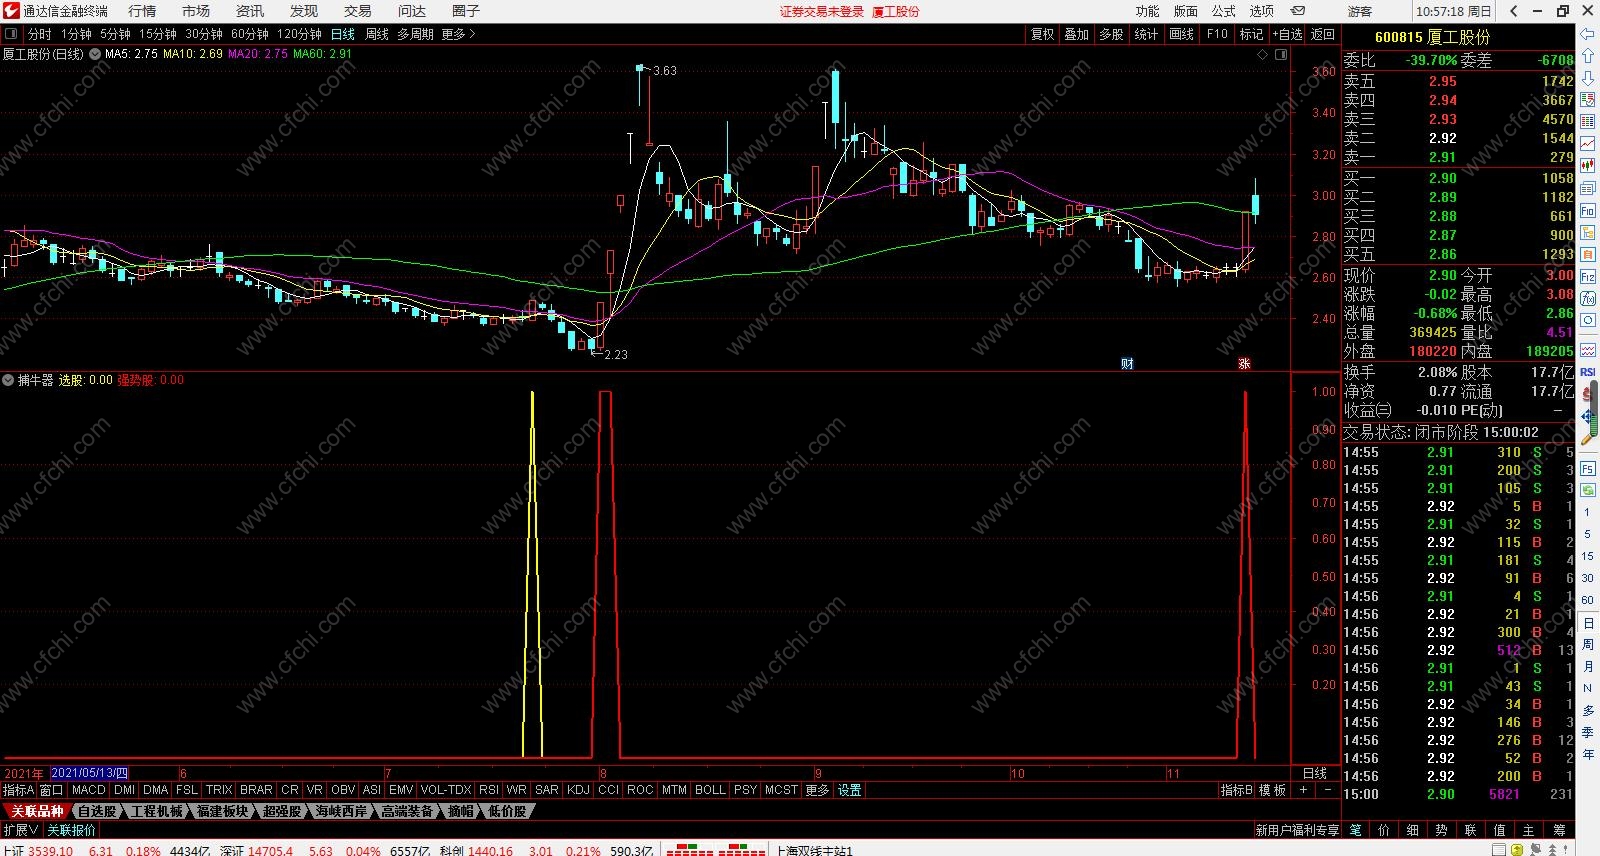Open the 捕牛器 indicator dropdown circle
Viewport: 1600px width, 856px height.
click(x=8, y=380)
